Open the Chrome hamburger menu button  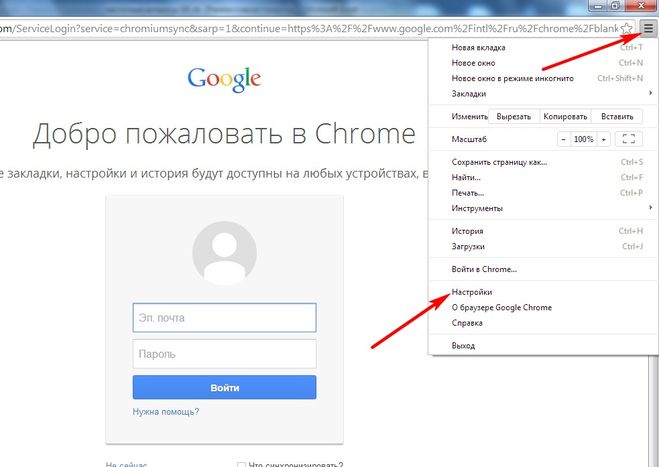pyautogui.click(x=648, y=28)
